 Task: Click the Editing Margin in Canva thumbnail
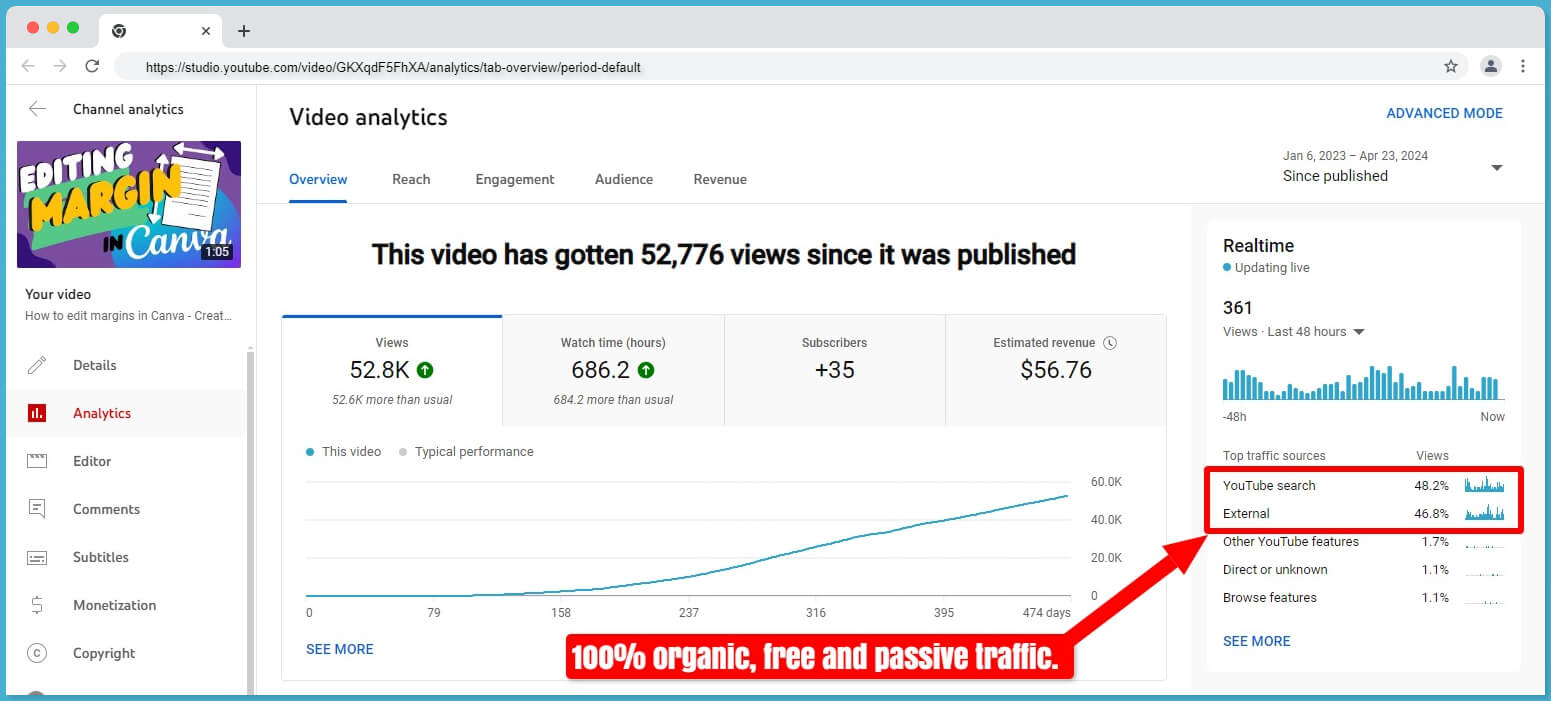[x=129, y=204]
